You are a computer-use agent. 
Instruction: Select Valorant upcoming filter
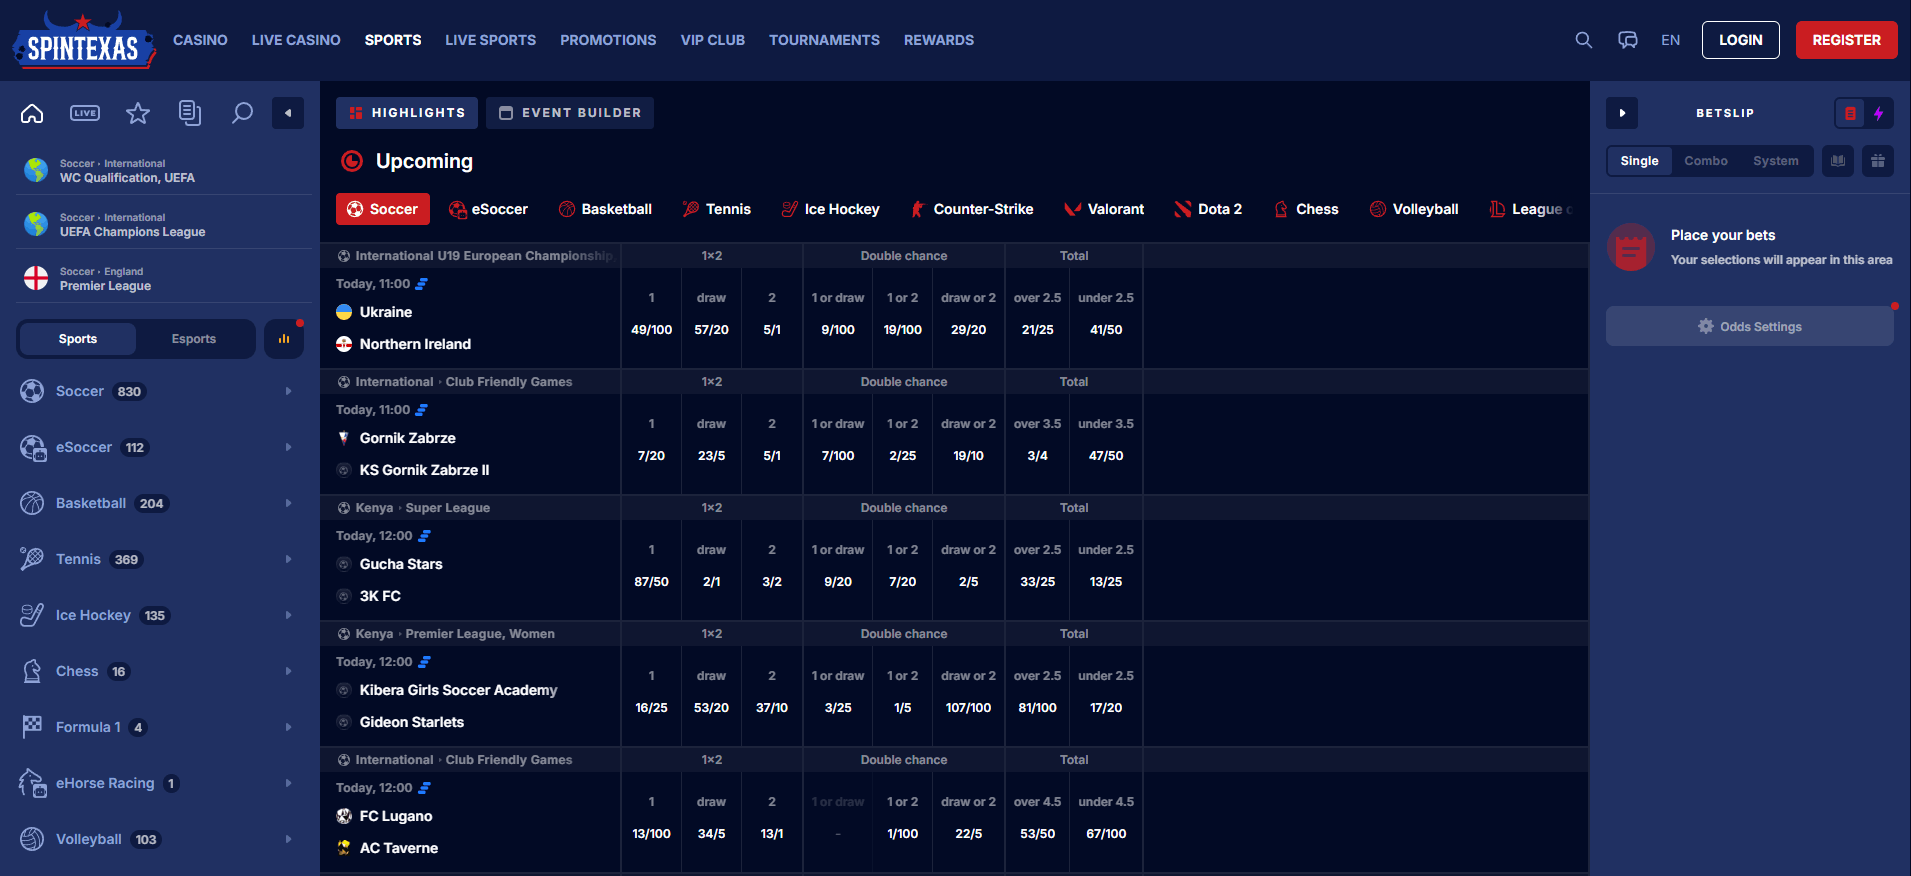(1104, 209)
